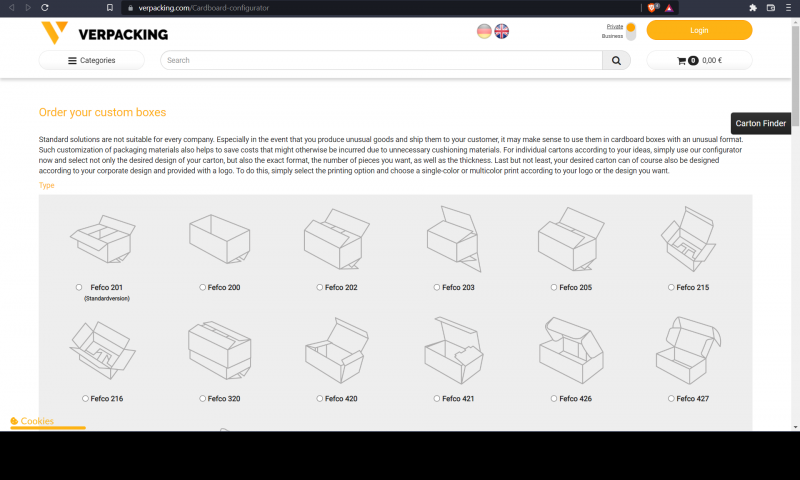Click the Login button
This screenshot has width=800, height=480.
click(699, 30)
